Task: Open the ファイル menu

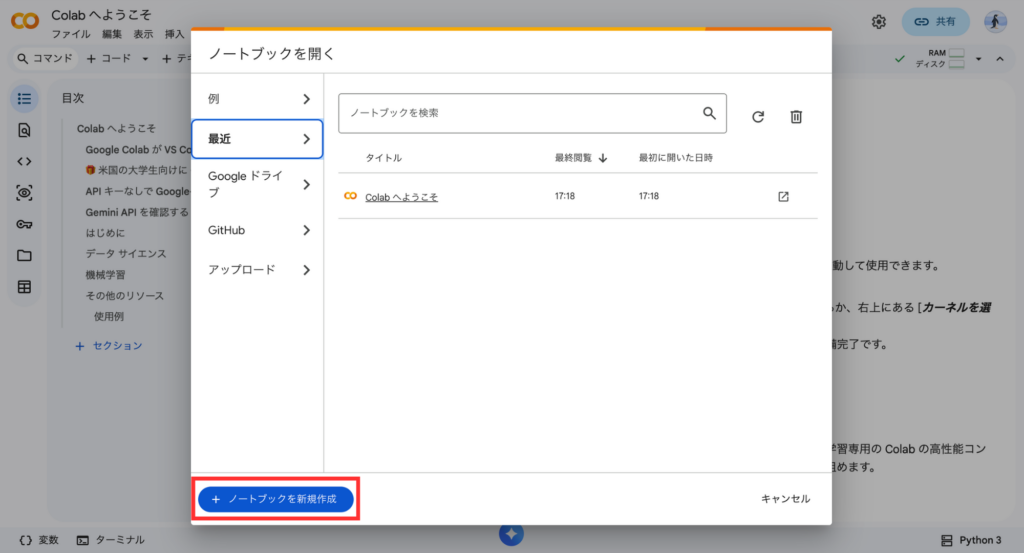Action: click(71, 35)
